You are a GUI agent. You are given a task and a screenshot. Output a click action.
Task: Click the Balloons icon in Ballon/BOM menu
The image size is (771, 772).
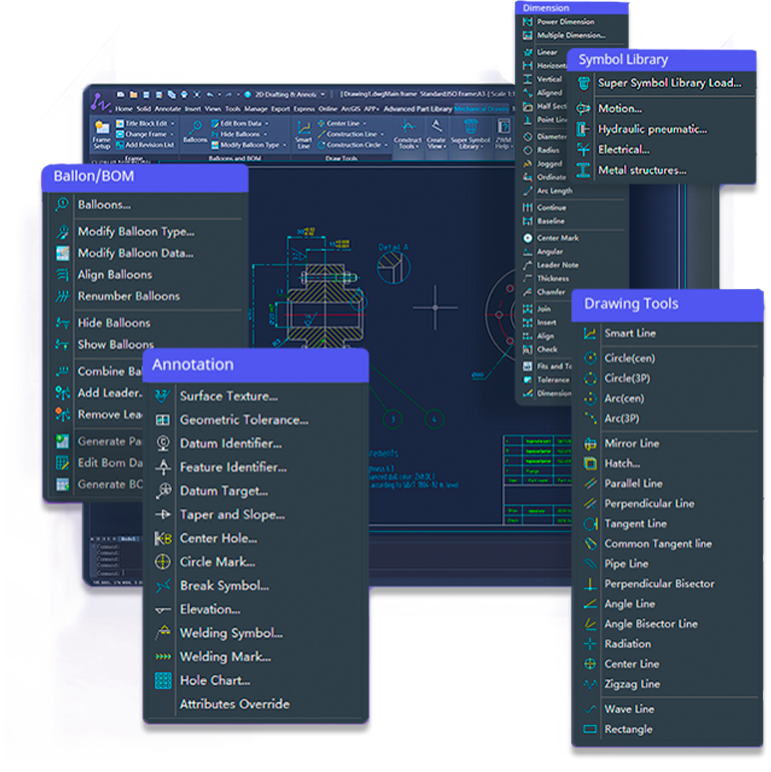point(62,205)
